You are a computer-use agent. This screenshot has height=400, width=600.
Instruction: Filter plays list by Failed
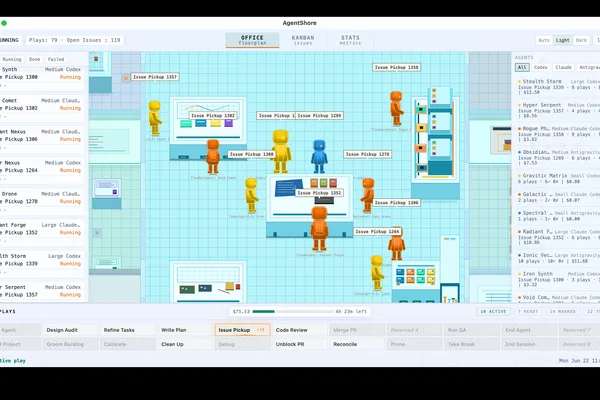point(56,59)
